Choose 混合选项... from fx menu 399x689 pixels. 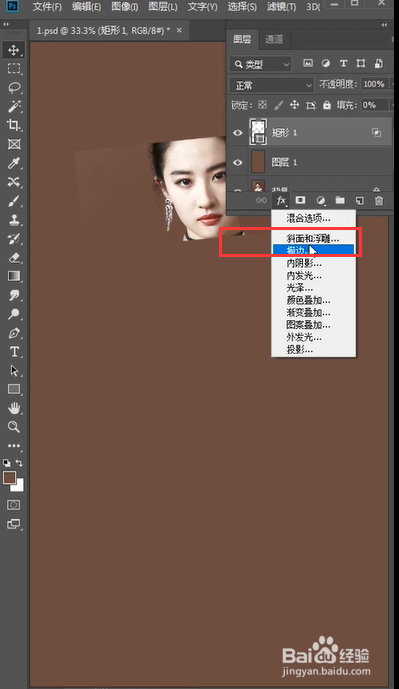tap(313, 218)
